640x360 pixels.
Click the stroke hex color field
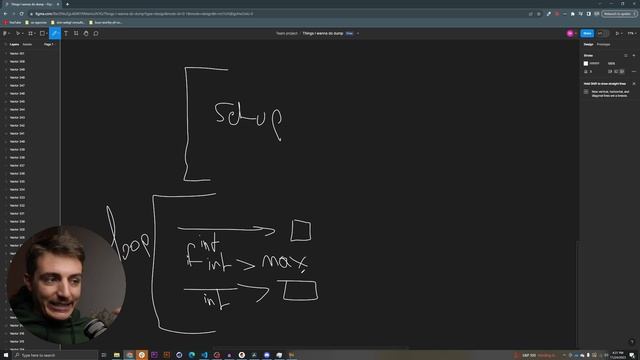[x=595, y=64]
